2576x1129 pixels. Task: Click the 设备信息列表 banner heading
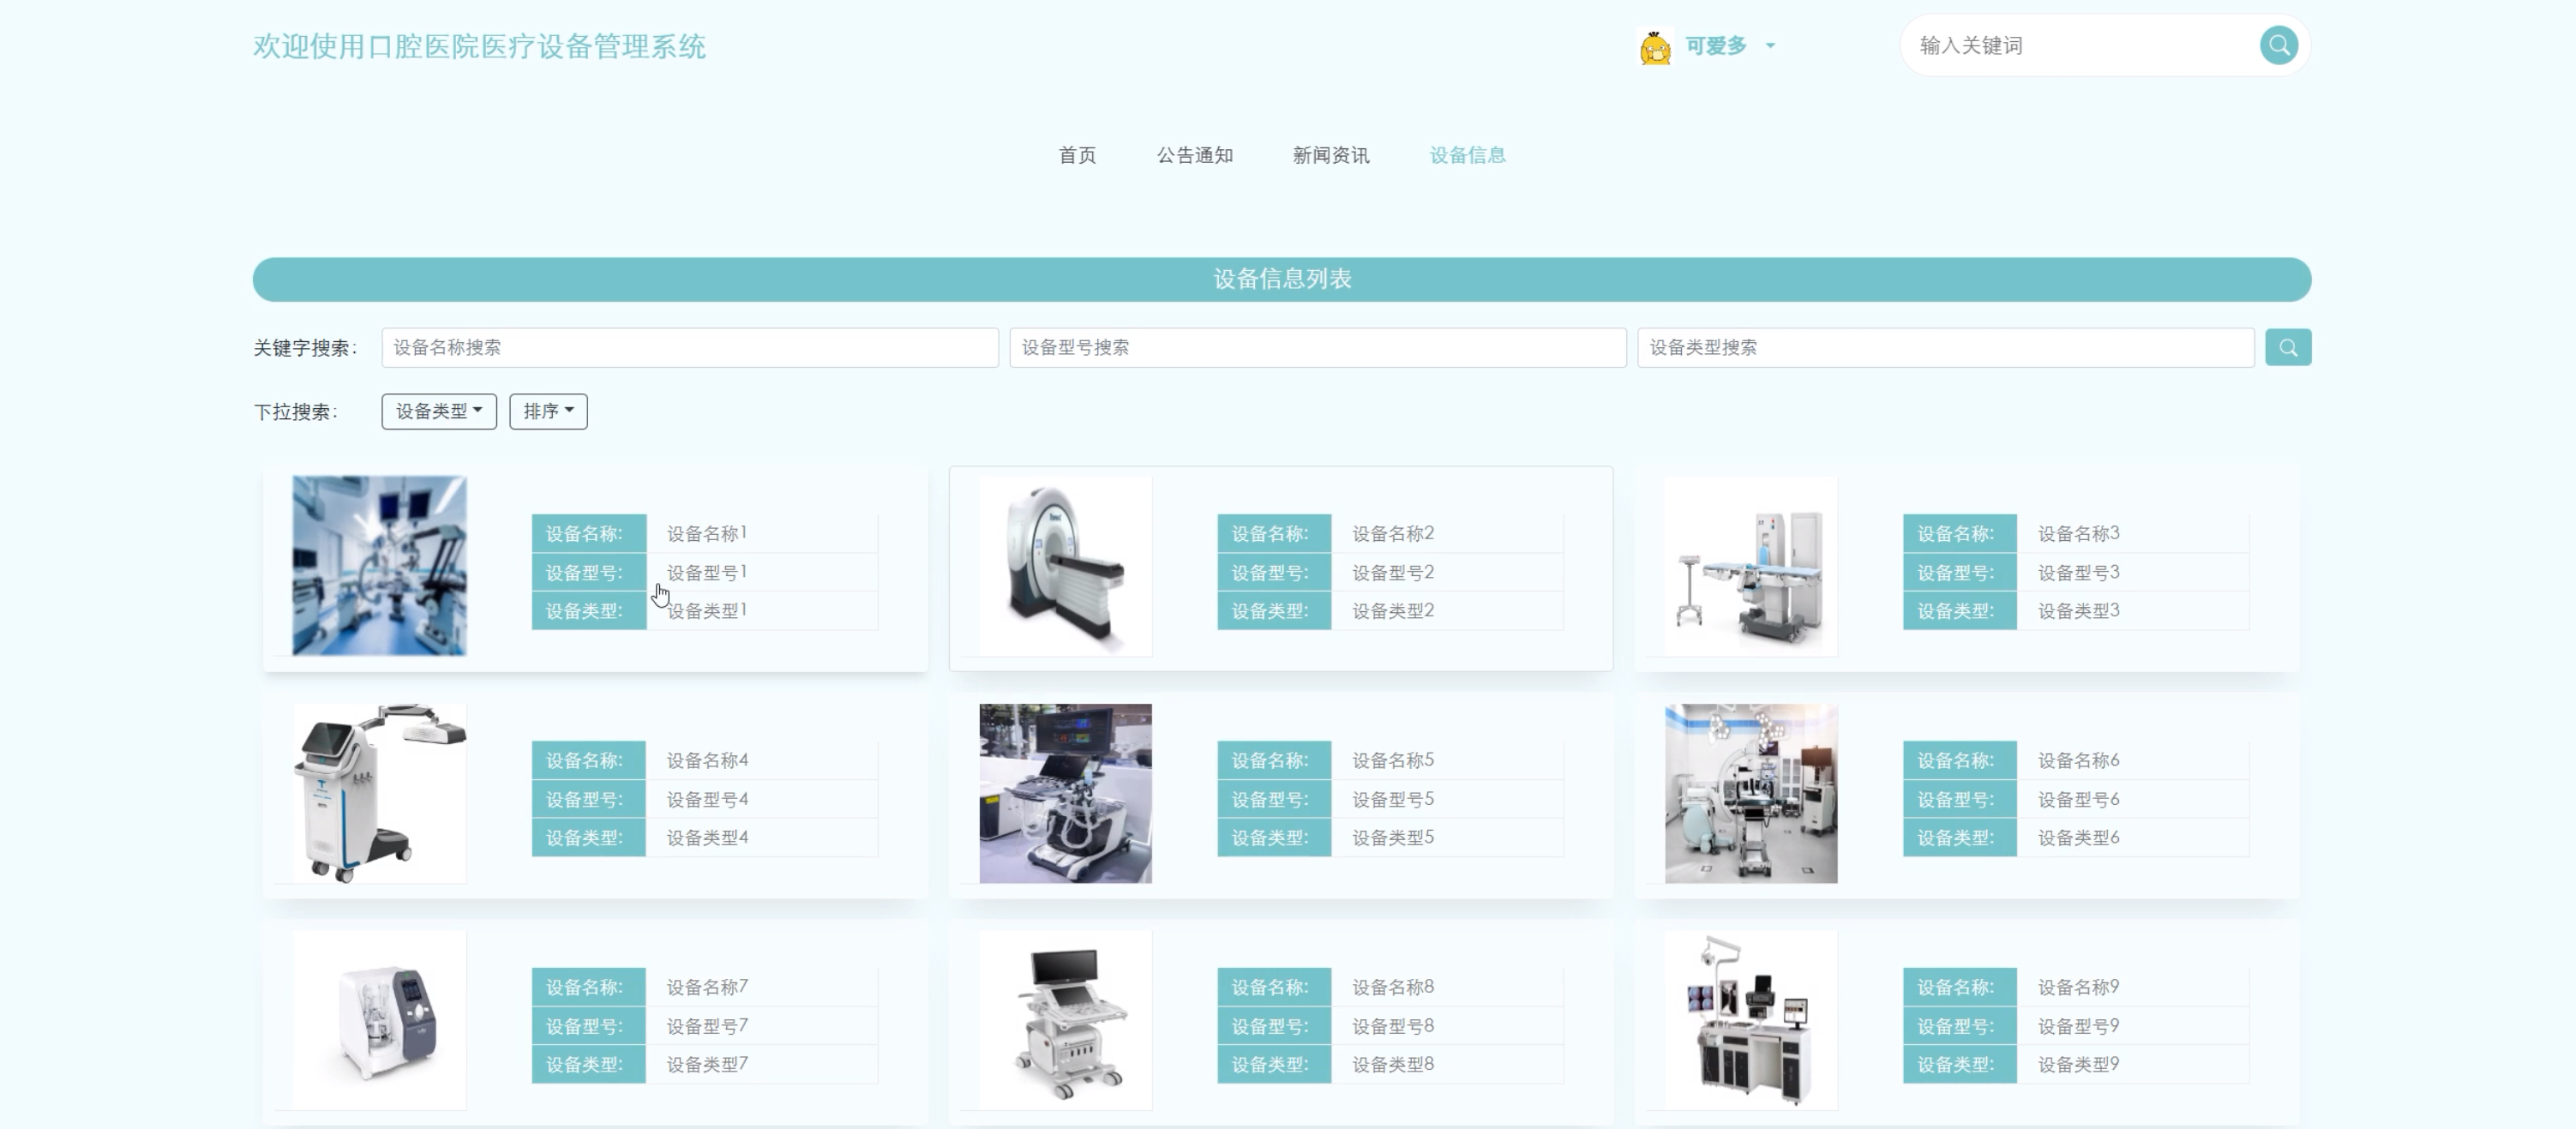[x=1282, y=279]
